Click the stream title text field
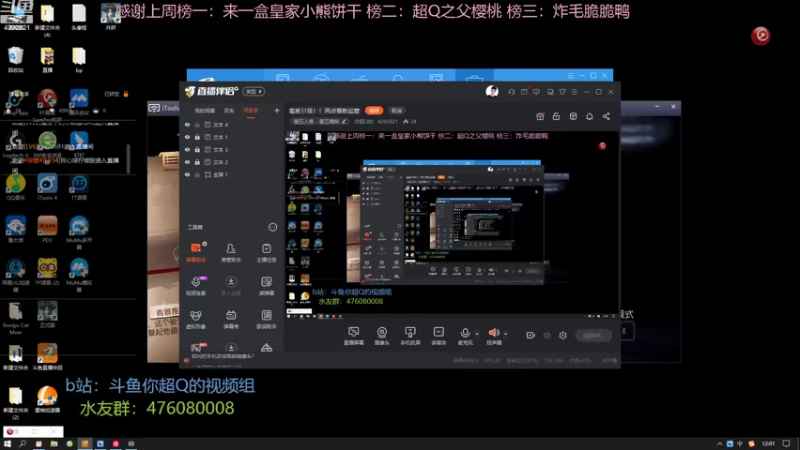The image size is (800, 450). (x=324, y=111)
